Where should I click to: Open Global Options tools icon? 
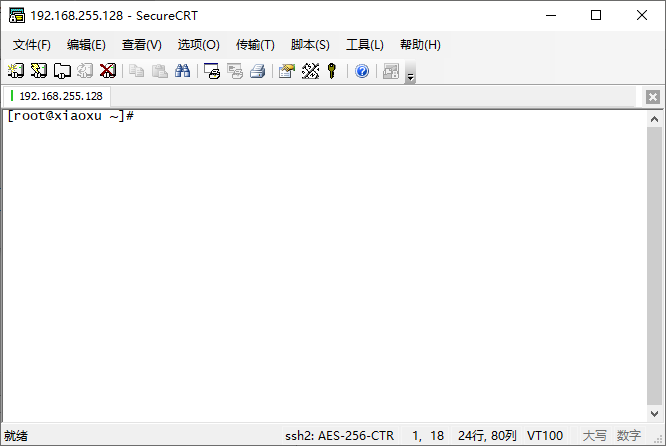[310, 71]
